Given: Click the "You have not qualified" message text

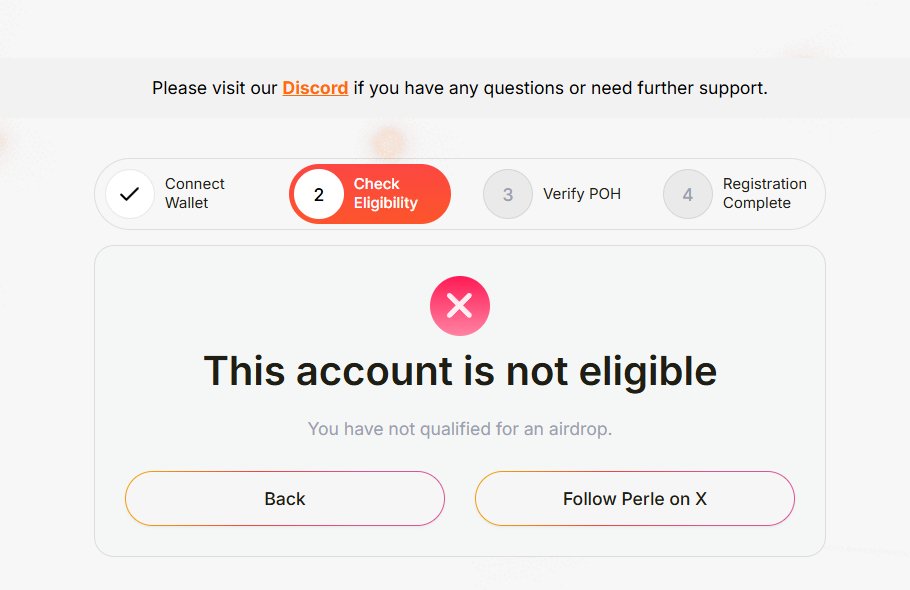Looking at the screenshot, I should 460,429.
